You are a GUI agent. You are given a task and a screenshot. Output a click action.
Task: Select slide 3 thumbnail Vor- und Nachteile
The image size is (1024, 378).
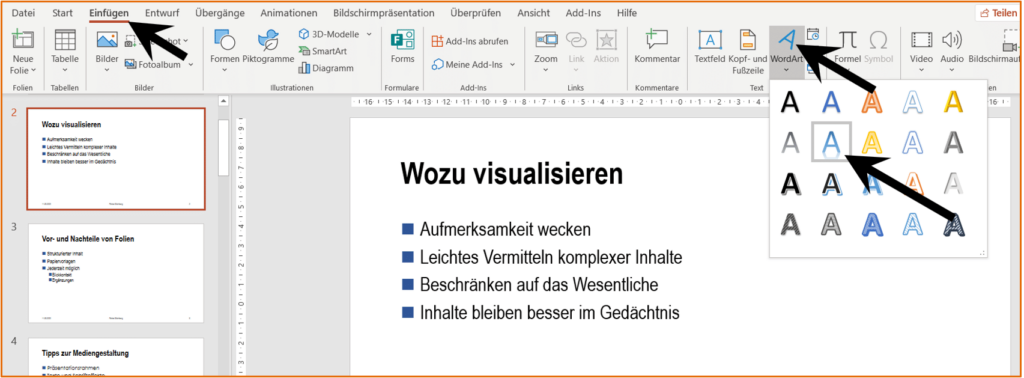115,274
